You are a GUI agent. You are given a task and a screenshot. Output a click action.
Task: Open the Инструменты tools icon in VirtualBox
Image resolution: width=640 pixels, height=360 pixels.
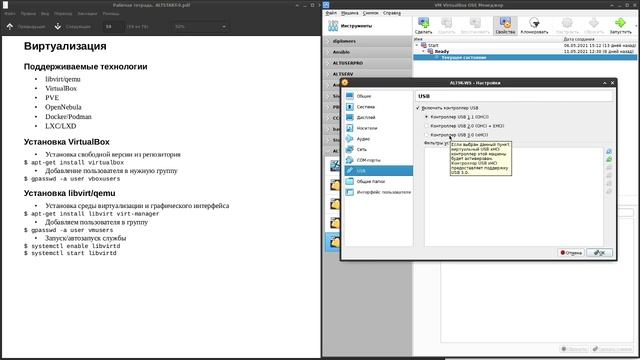333,26
